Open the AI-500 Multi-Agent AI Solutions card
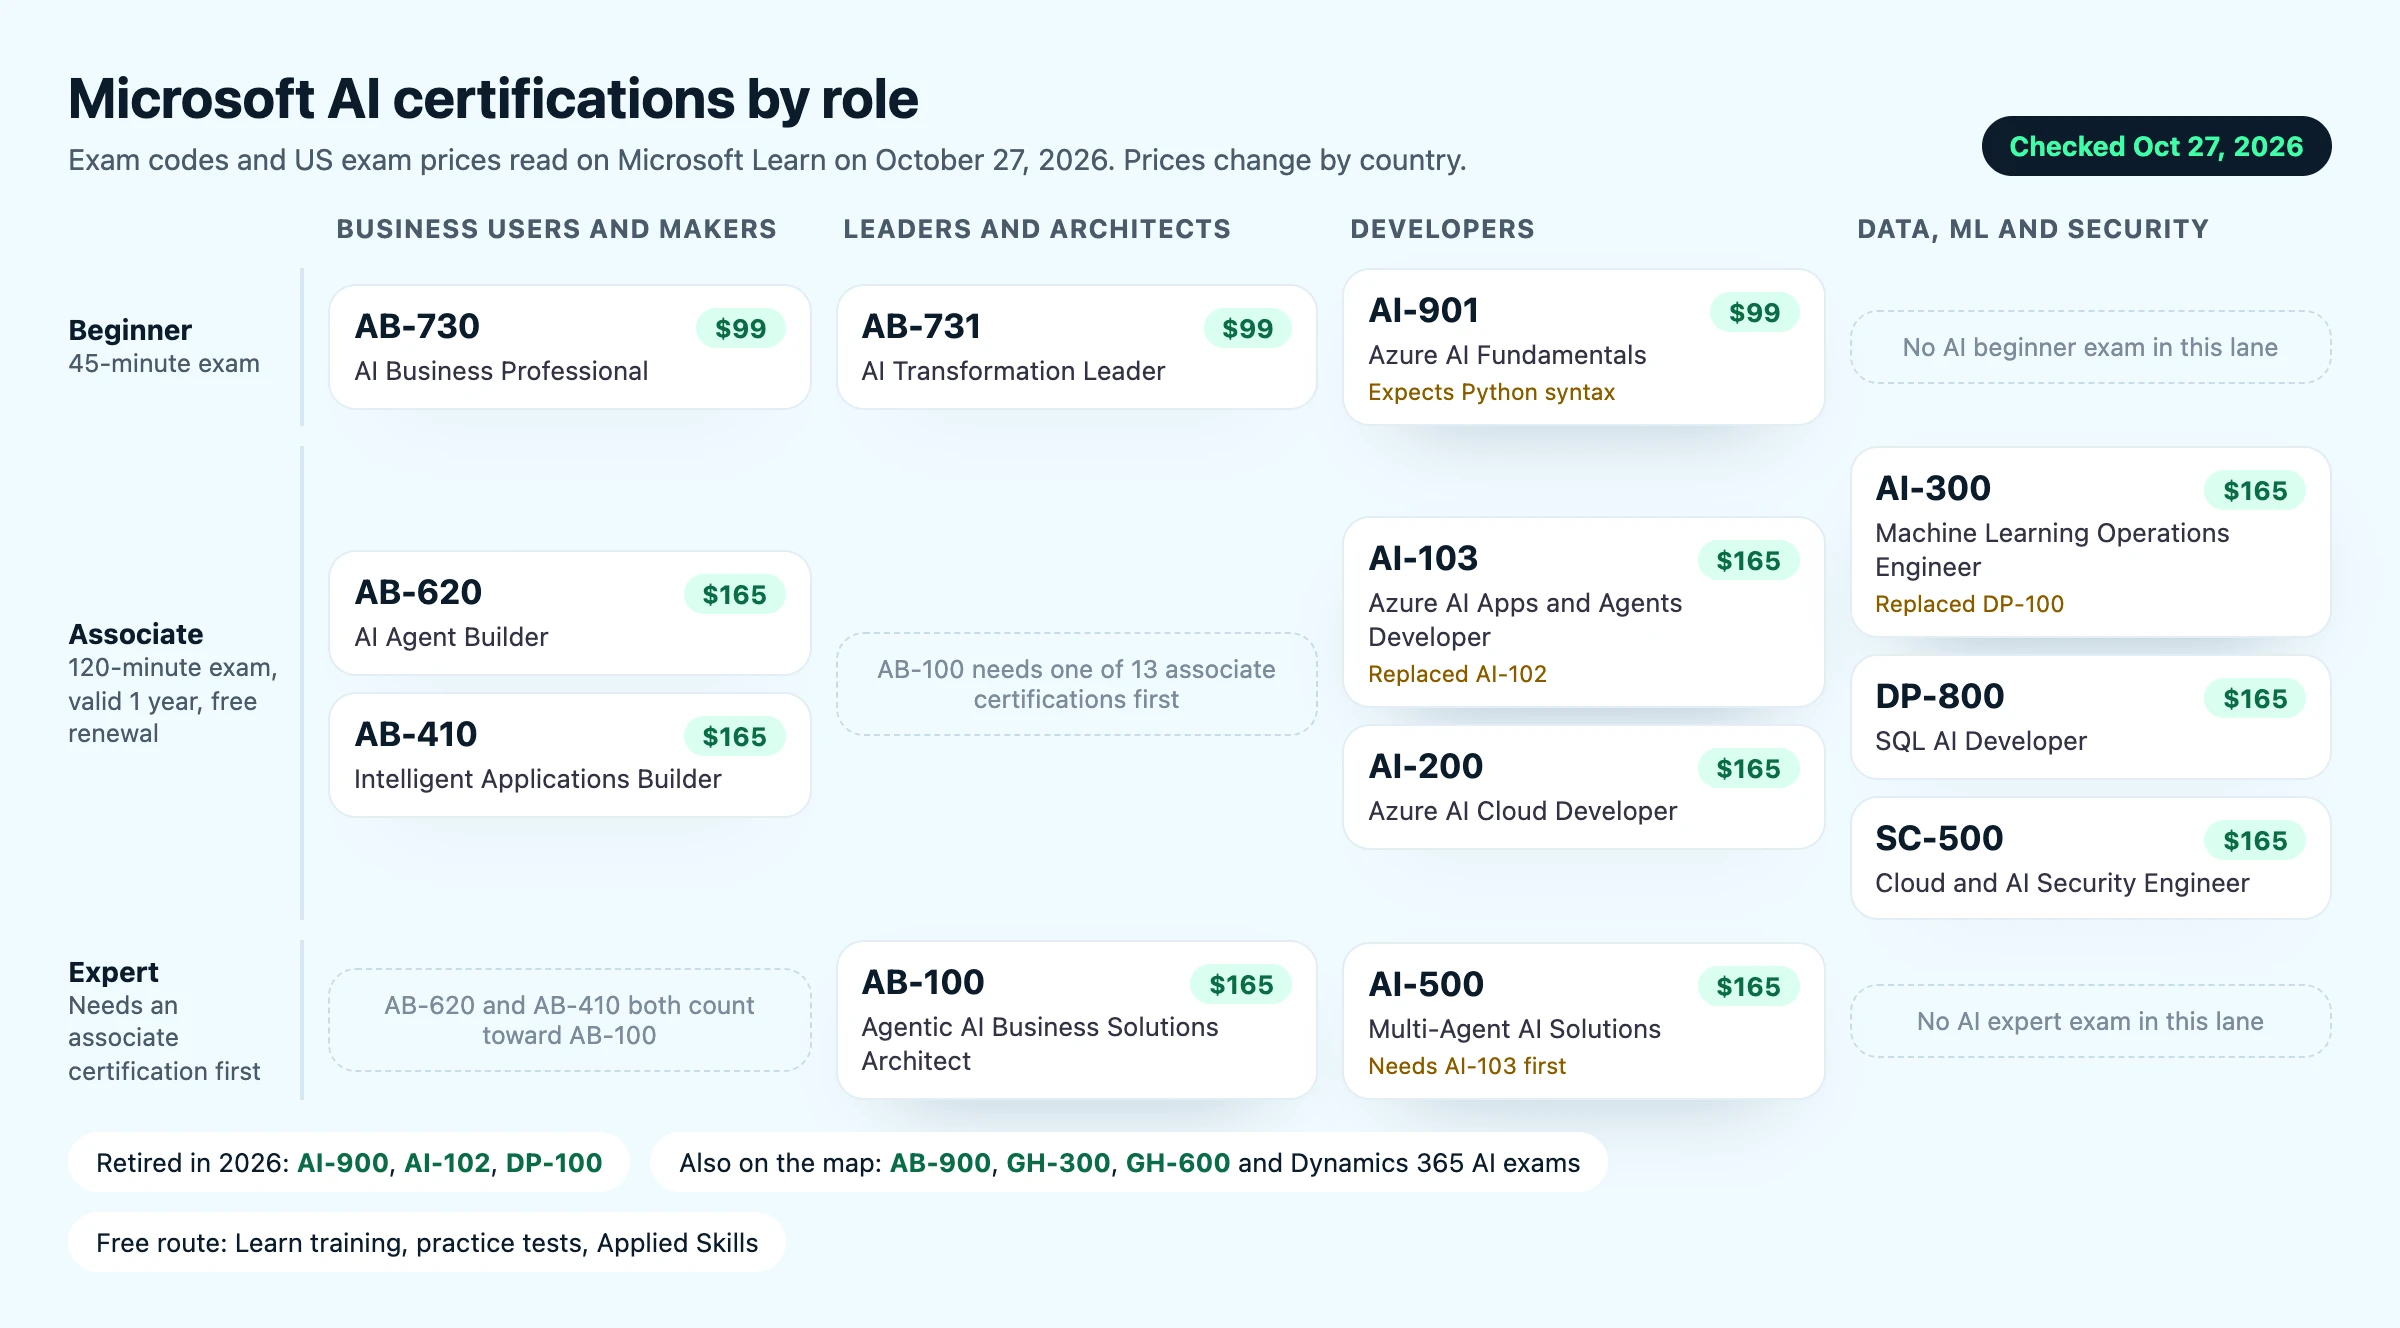Screen dimensions: 2400x1328 click(x=1584, y=1021)
